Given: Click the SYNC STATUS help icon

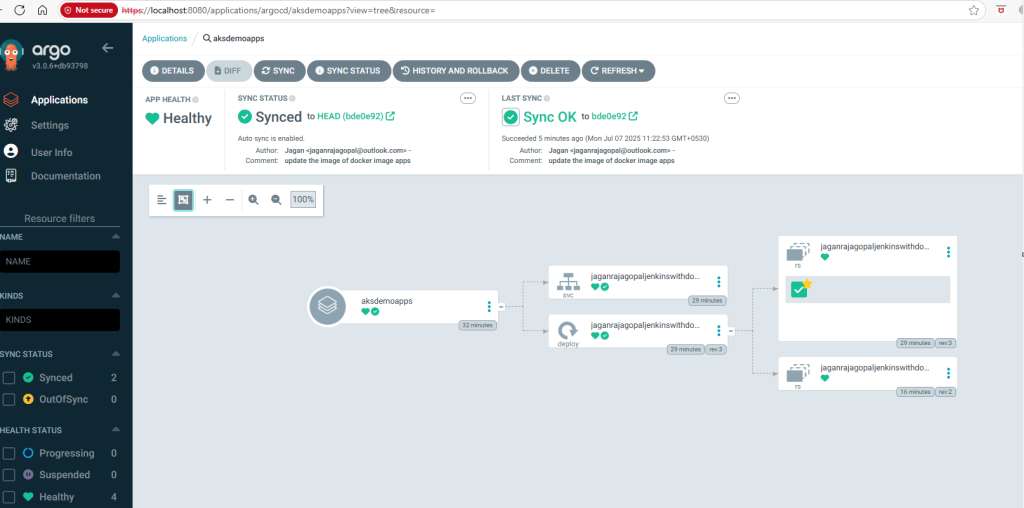Looking at the screenshot, I should 292,99.
